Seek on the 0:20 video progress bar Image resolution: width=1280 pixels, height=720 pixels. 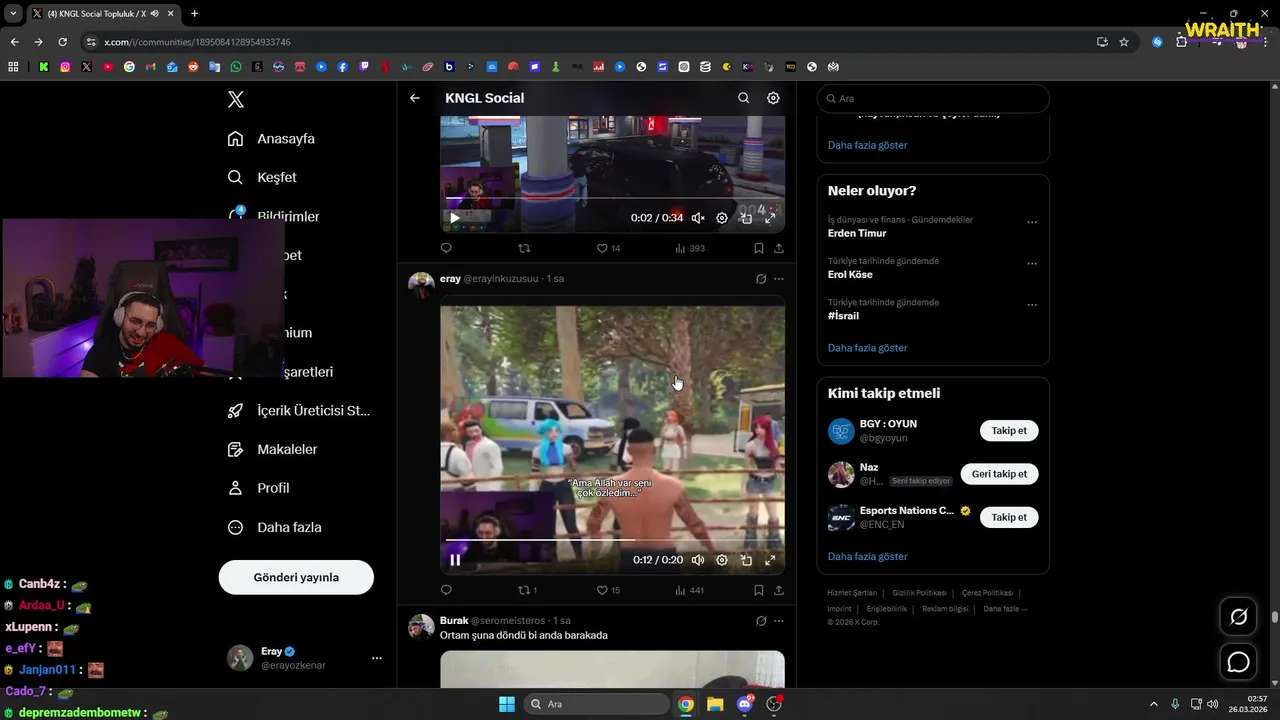click(612, 540)
